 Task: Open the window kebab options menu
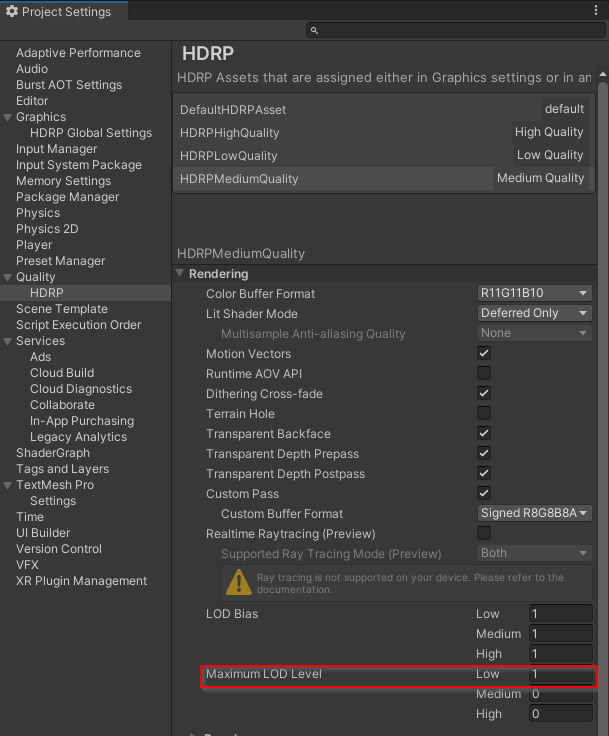click(x=596, y=11)
